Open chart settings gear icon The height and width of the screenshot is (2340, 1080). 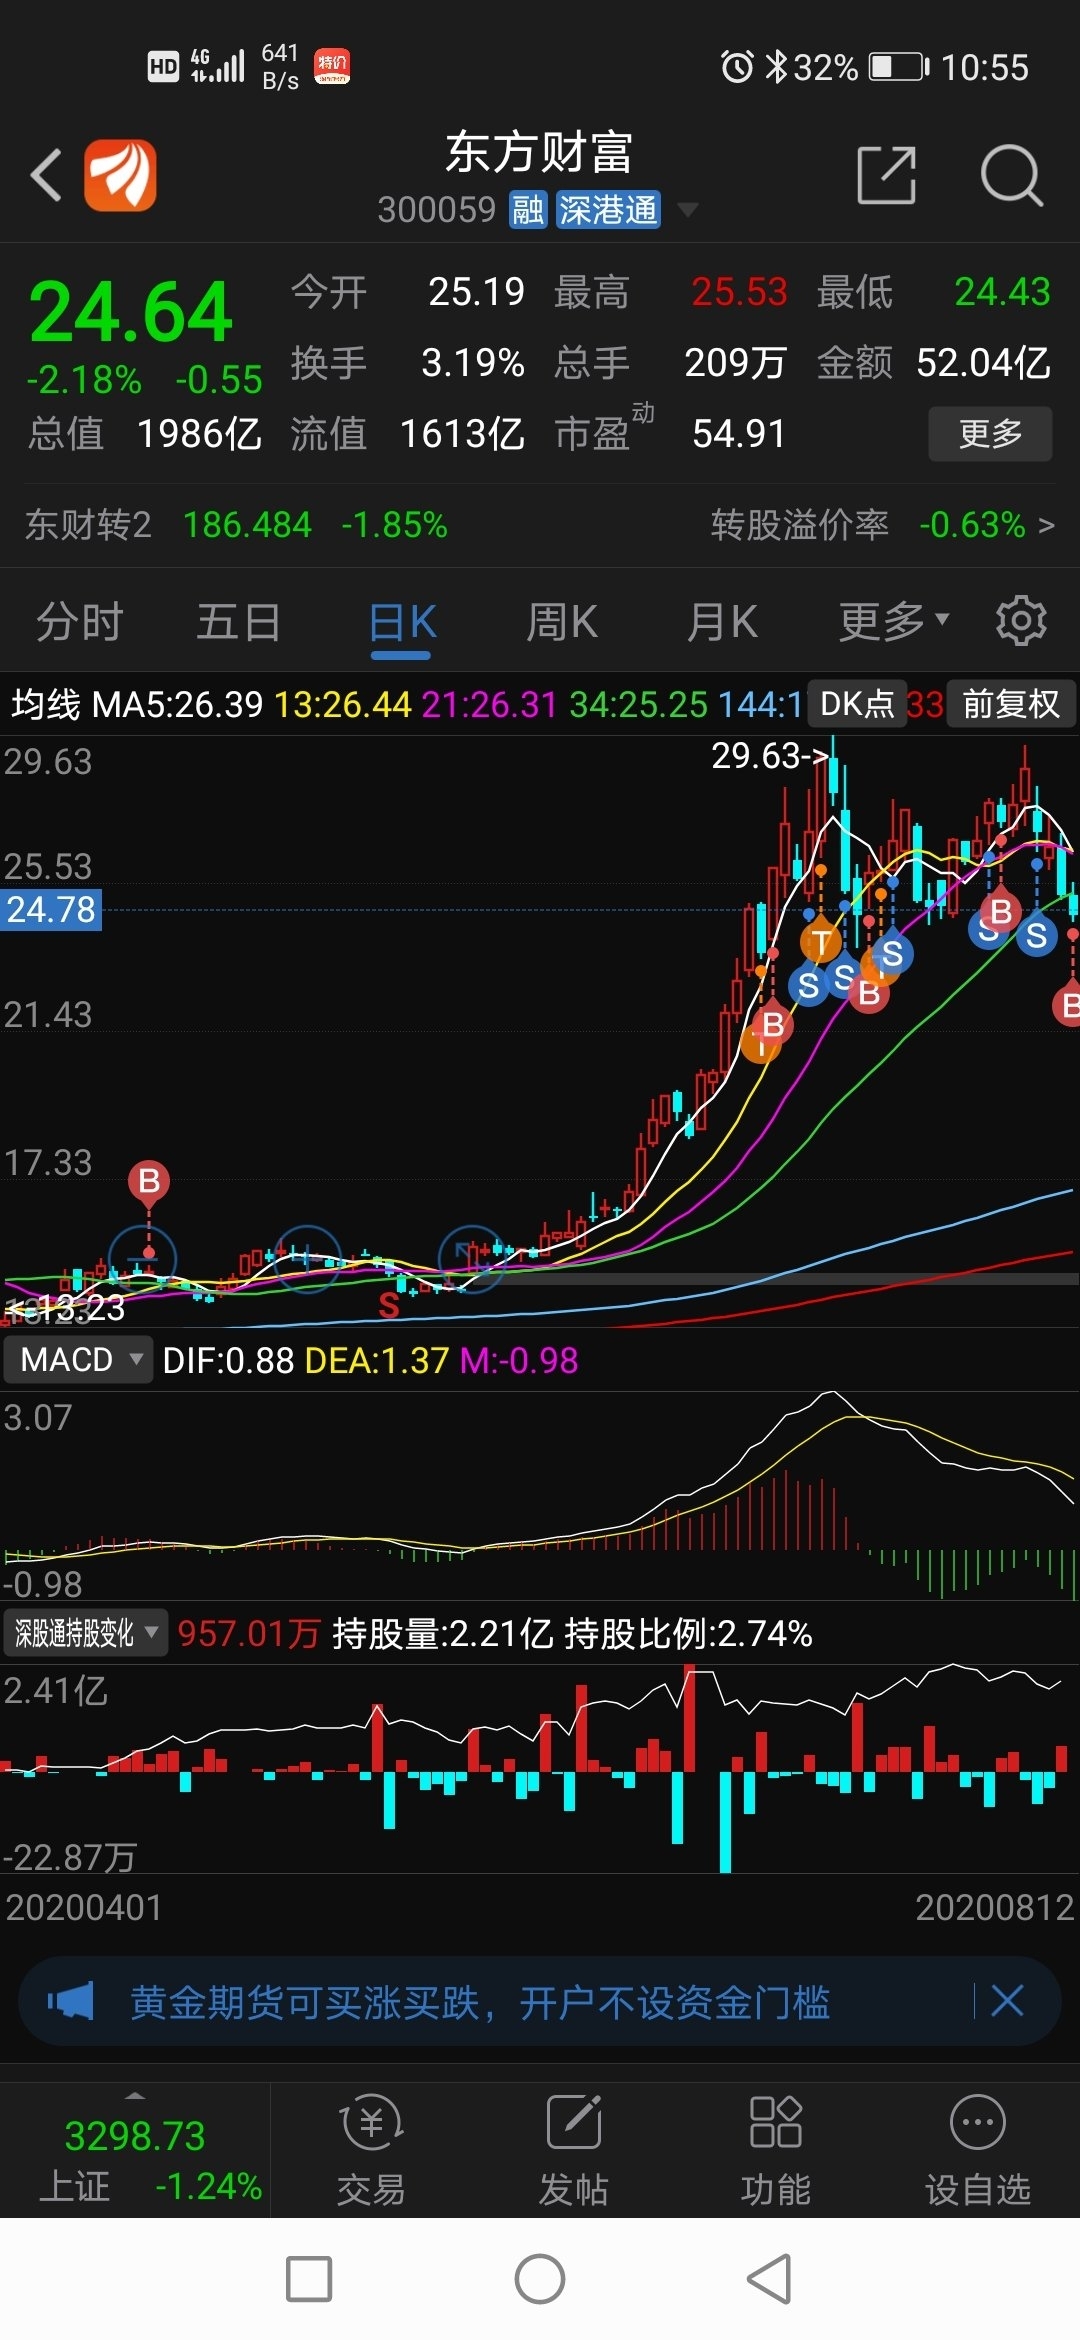point(1021,621)
